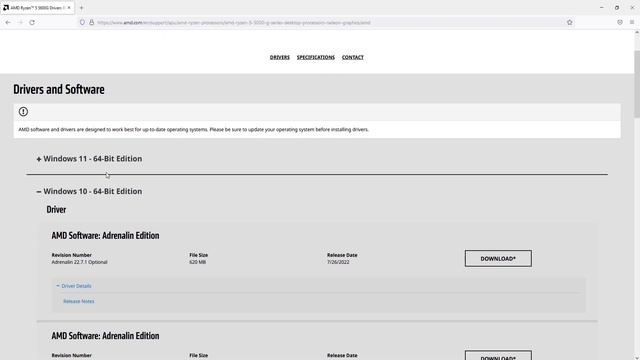Open the SPECIFICATIONS section link
The width and height of the screenshot is (640, 360).
point(316,57)
